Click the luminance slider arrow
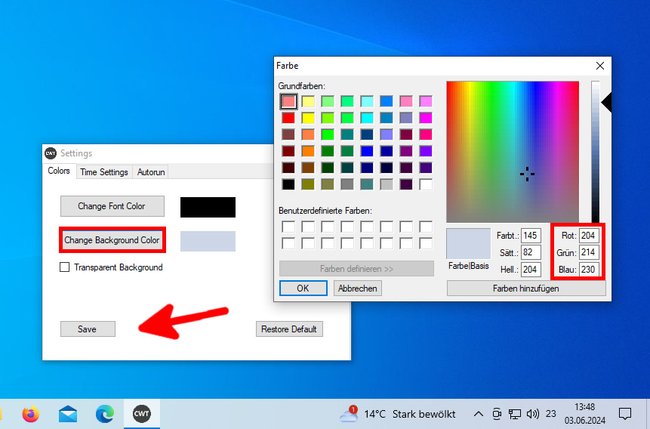The width and height of the screenshot is (650, 429). 606,102
